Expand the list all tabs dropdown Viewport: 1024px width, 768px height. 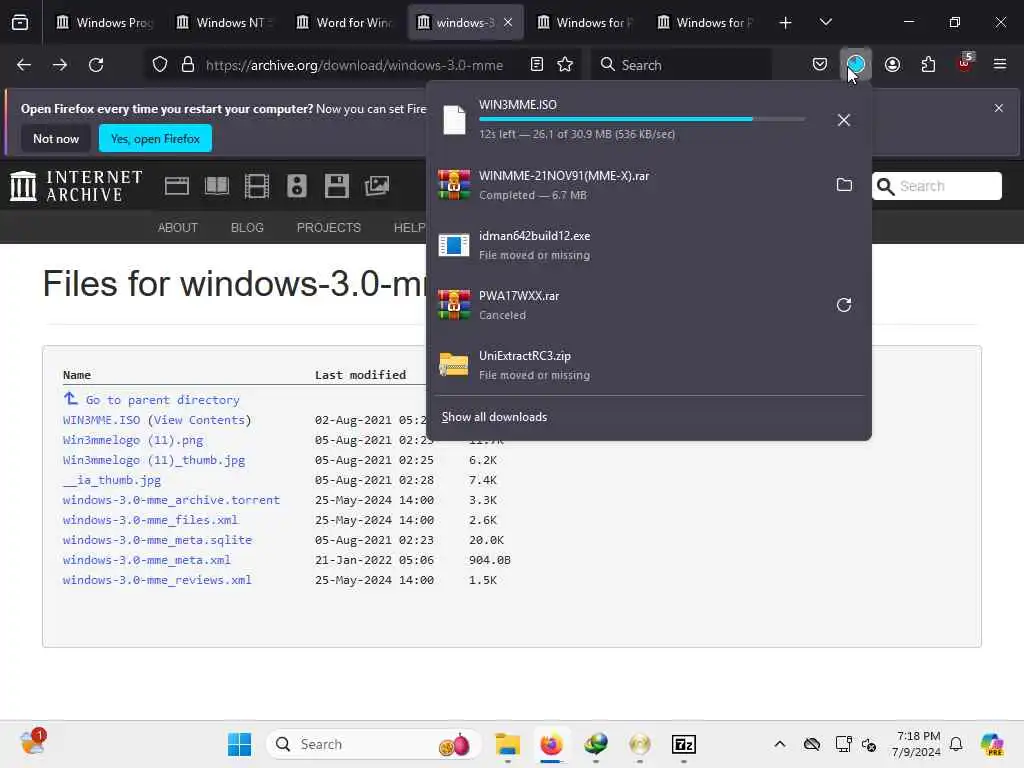click(825, 23)
